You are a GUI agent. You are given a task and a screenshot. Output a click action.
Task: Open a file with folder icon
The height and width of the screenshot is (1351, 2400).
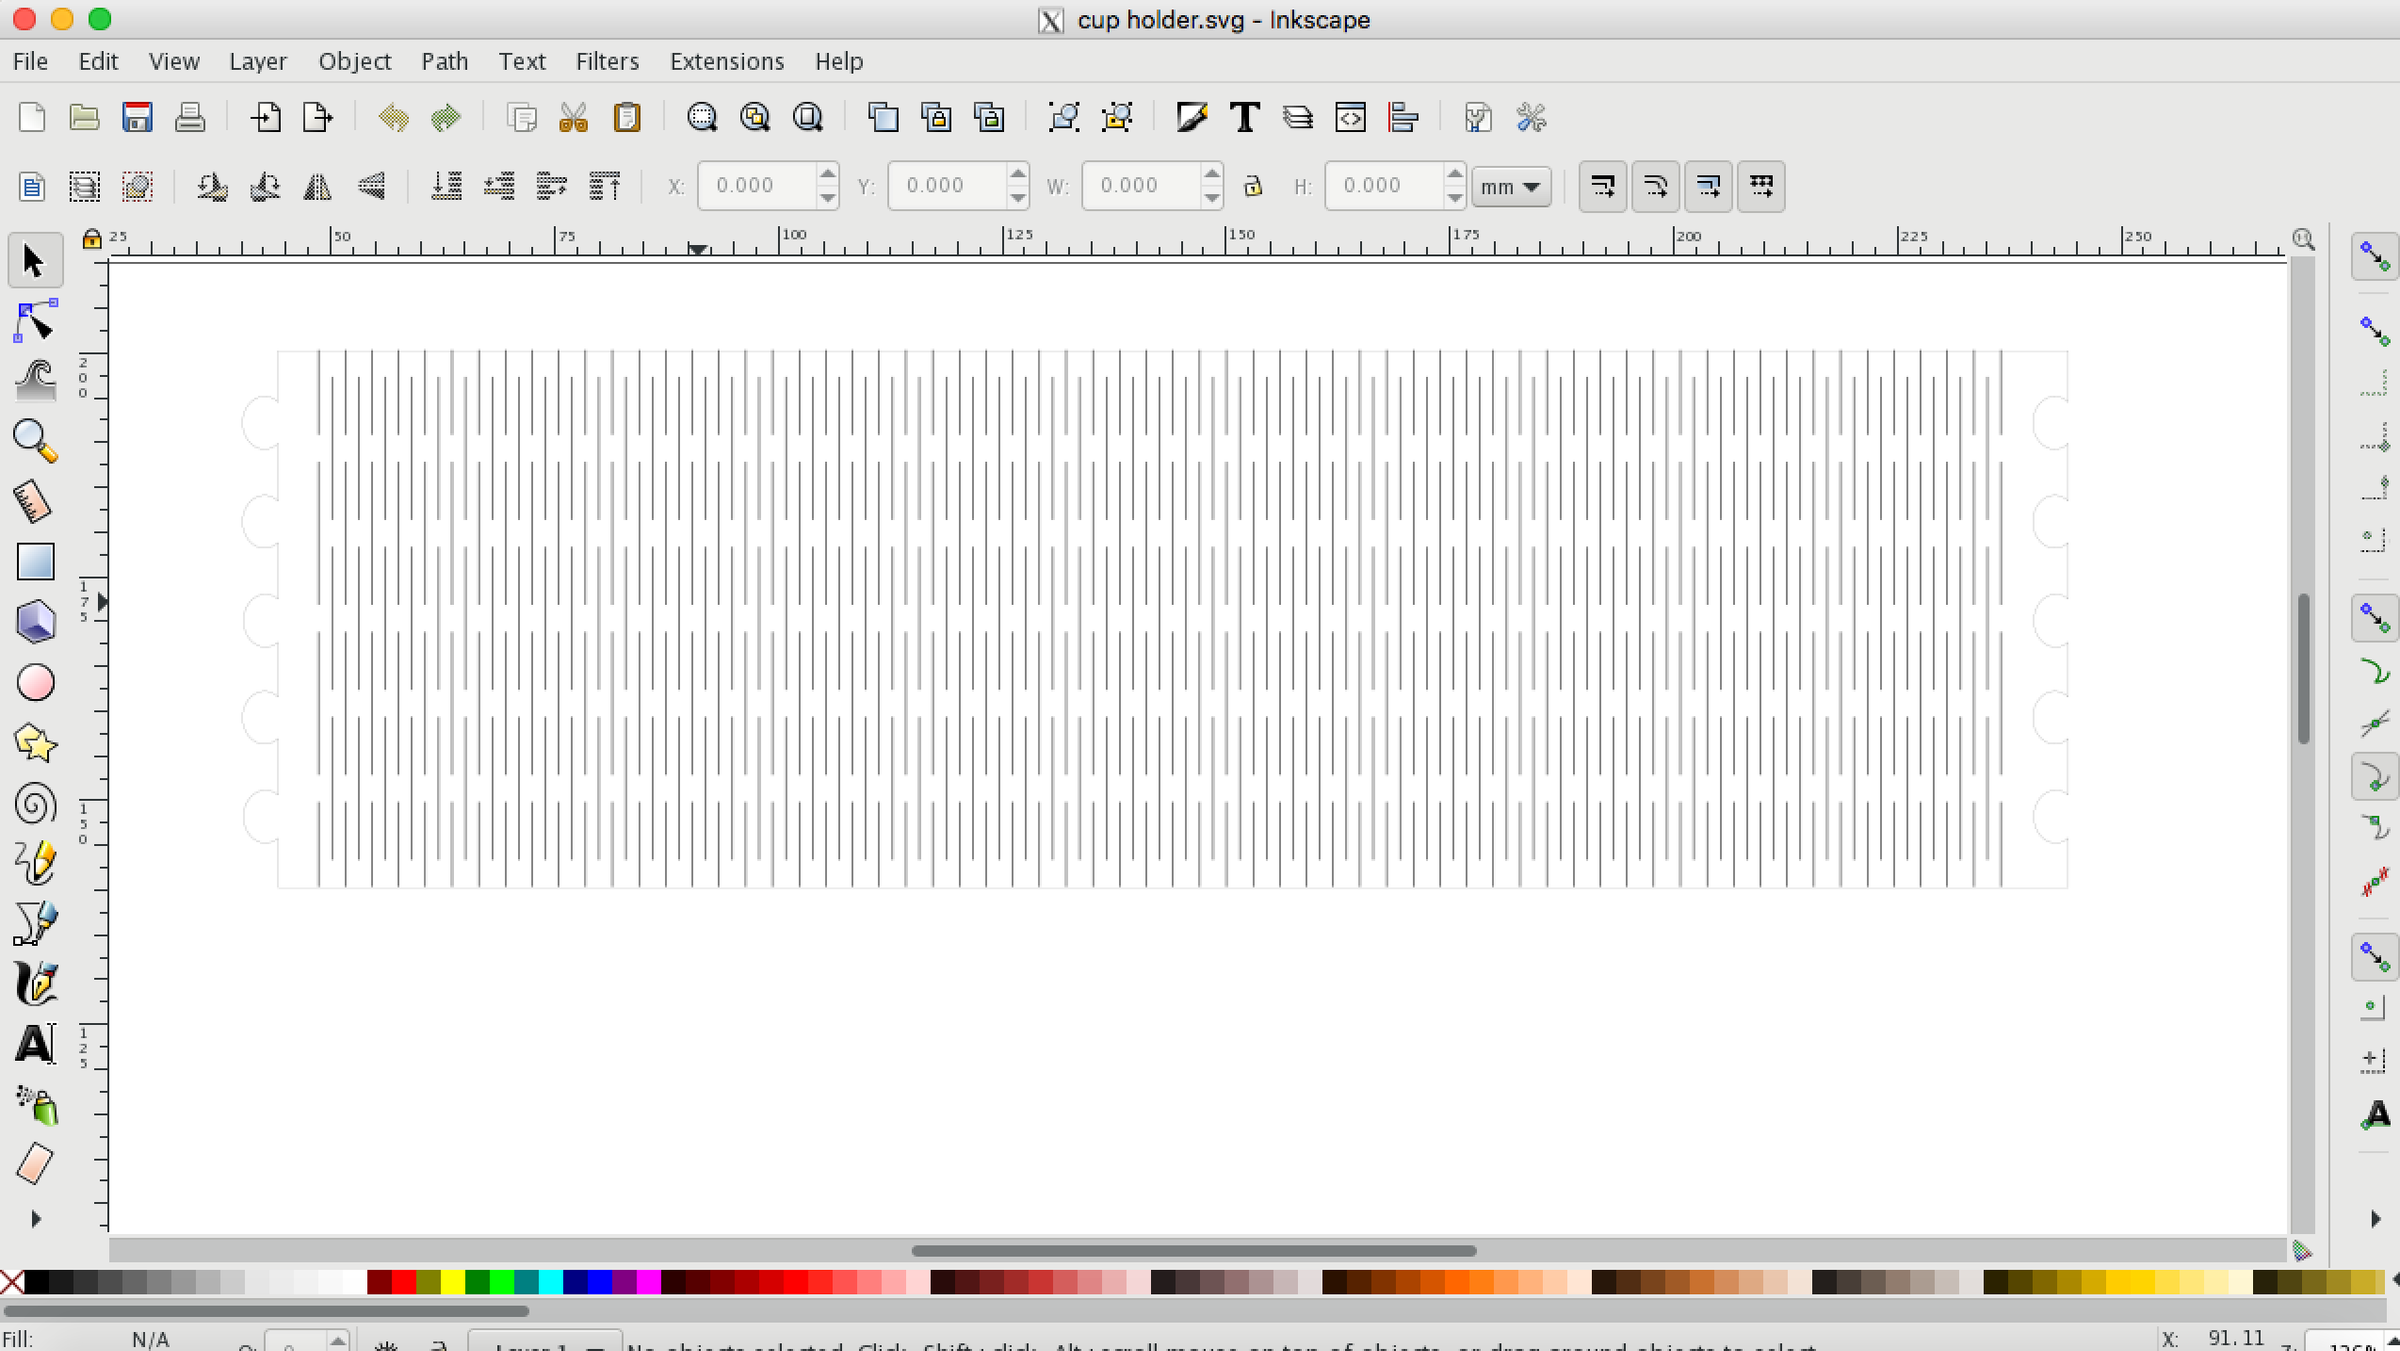84,117
